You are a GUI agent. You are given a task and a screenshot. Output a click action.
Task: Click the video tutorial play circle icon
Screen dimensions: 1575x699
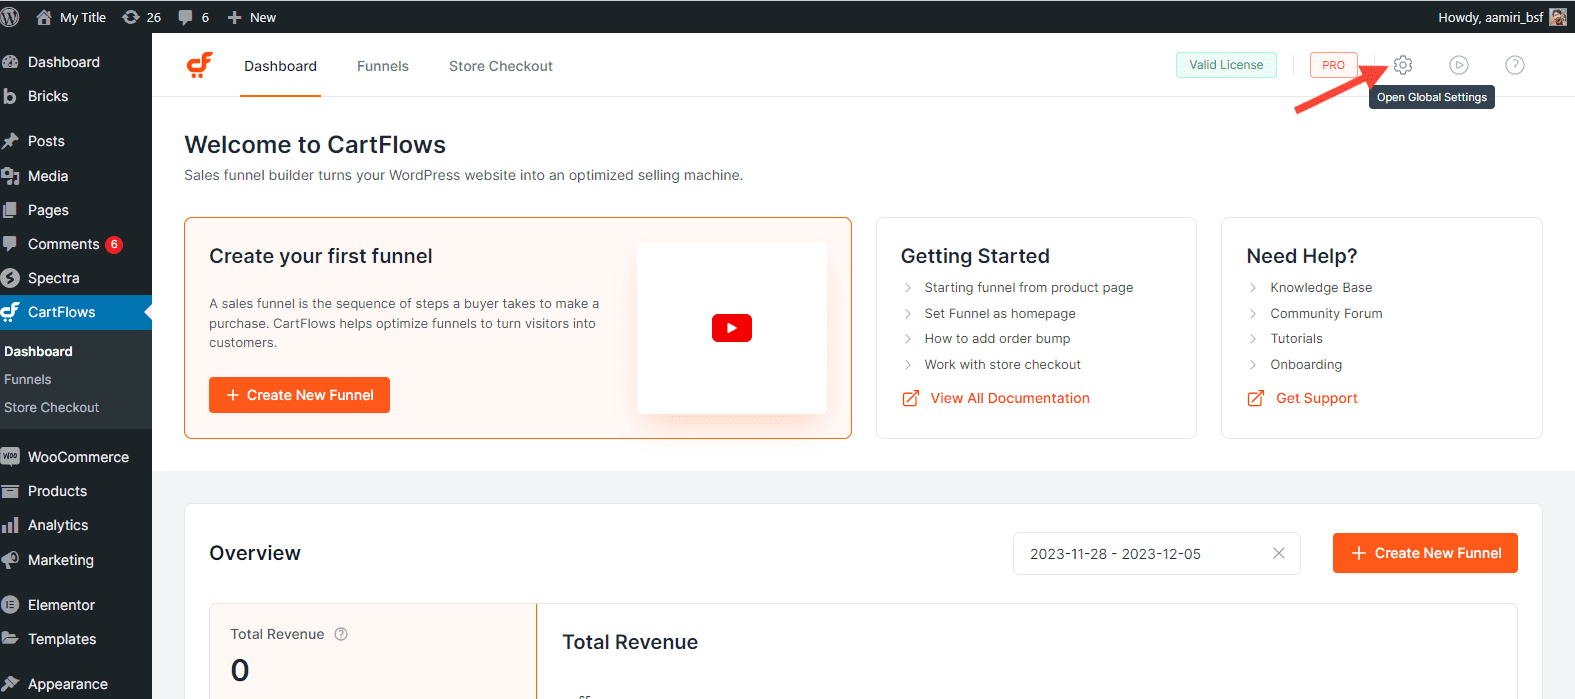(1459, 65)
